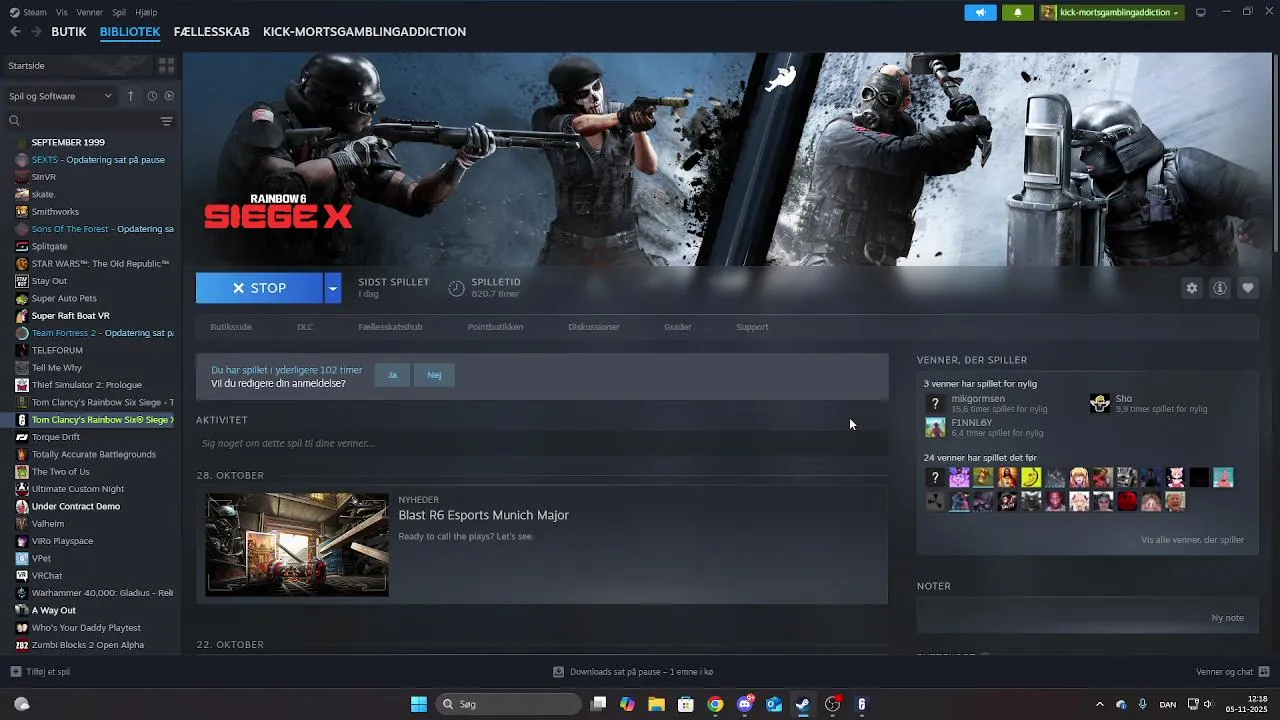Open the Venner menu

tap(90, 12)
